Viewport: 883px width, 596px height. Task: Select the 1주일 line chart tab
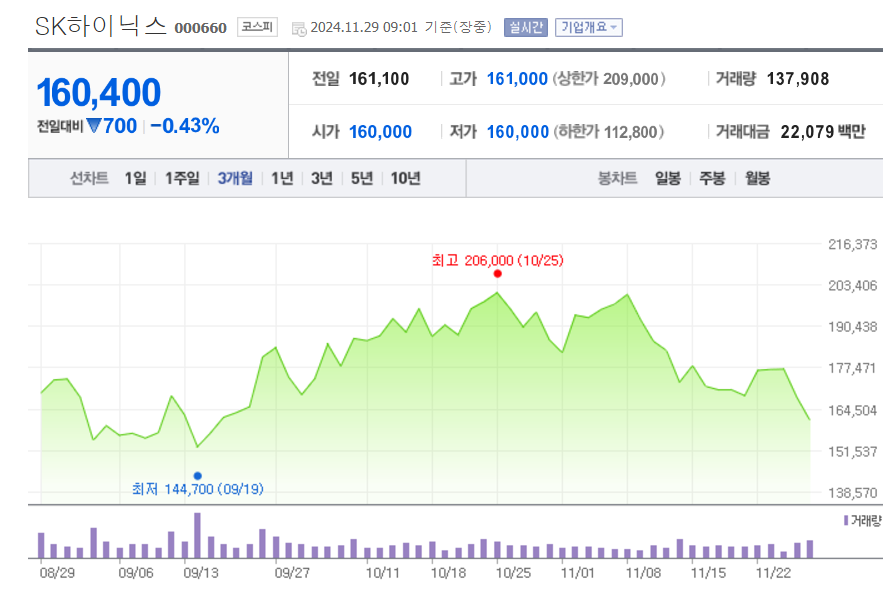pos(182,179)
